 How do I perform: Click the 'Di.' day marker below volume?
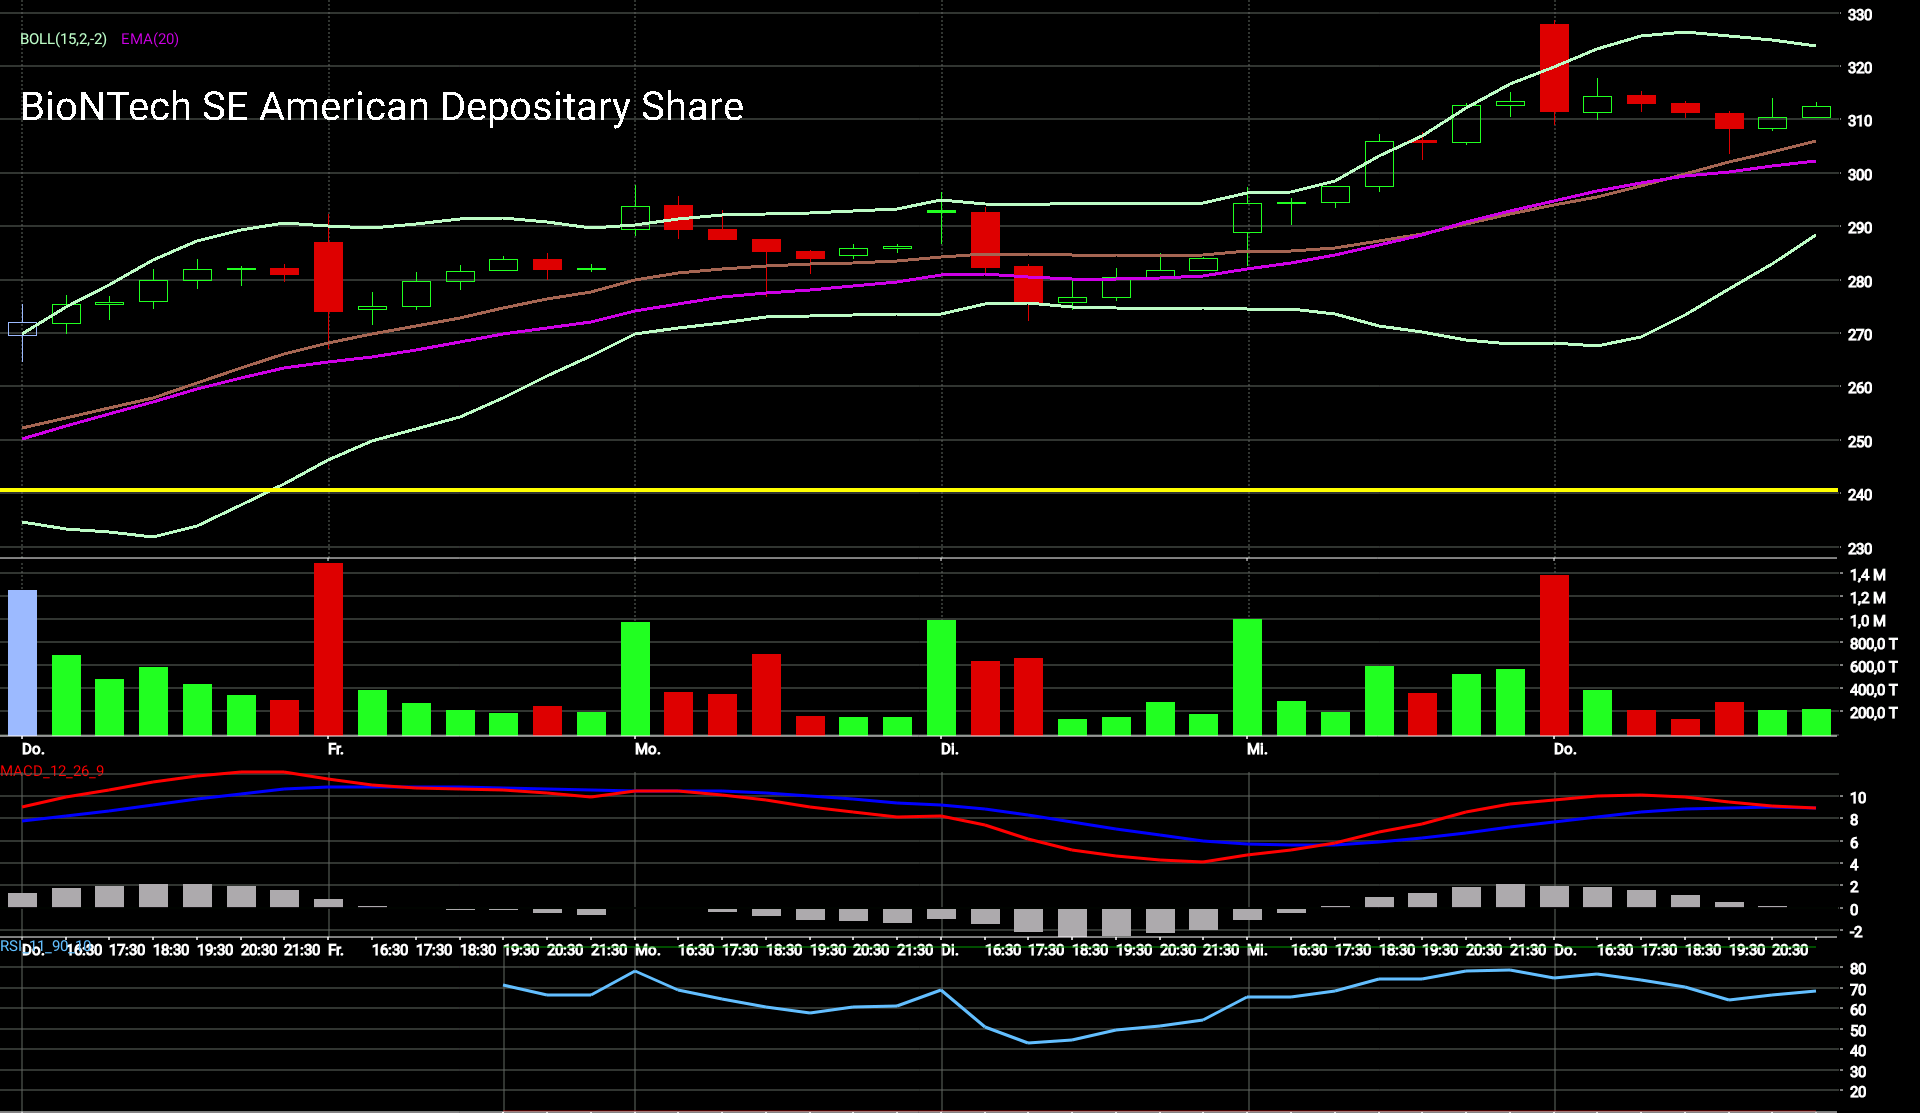(949, 749)
